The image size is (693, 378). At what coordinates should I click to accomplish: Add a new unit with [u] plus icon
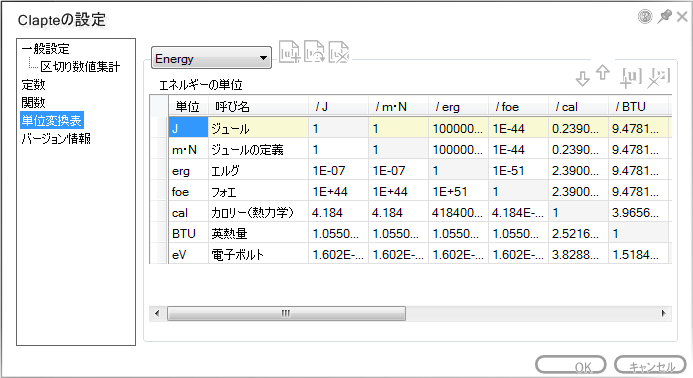click(631, 77)
